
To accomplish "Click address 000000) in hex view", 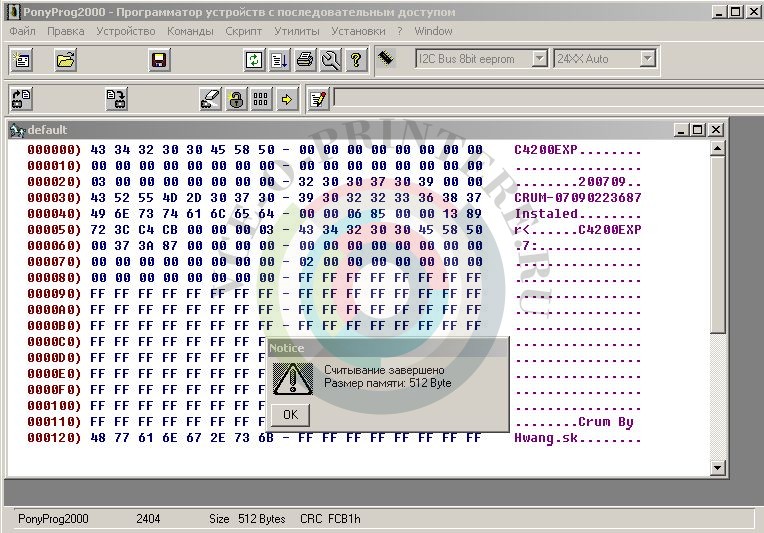I will coord(54,150).
